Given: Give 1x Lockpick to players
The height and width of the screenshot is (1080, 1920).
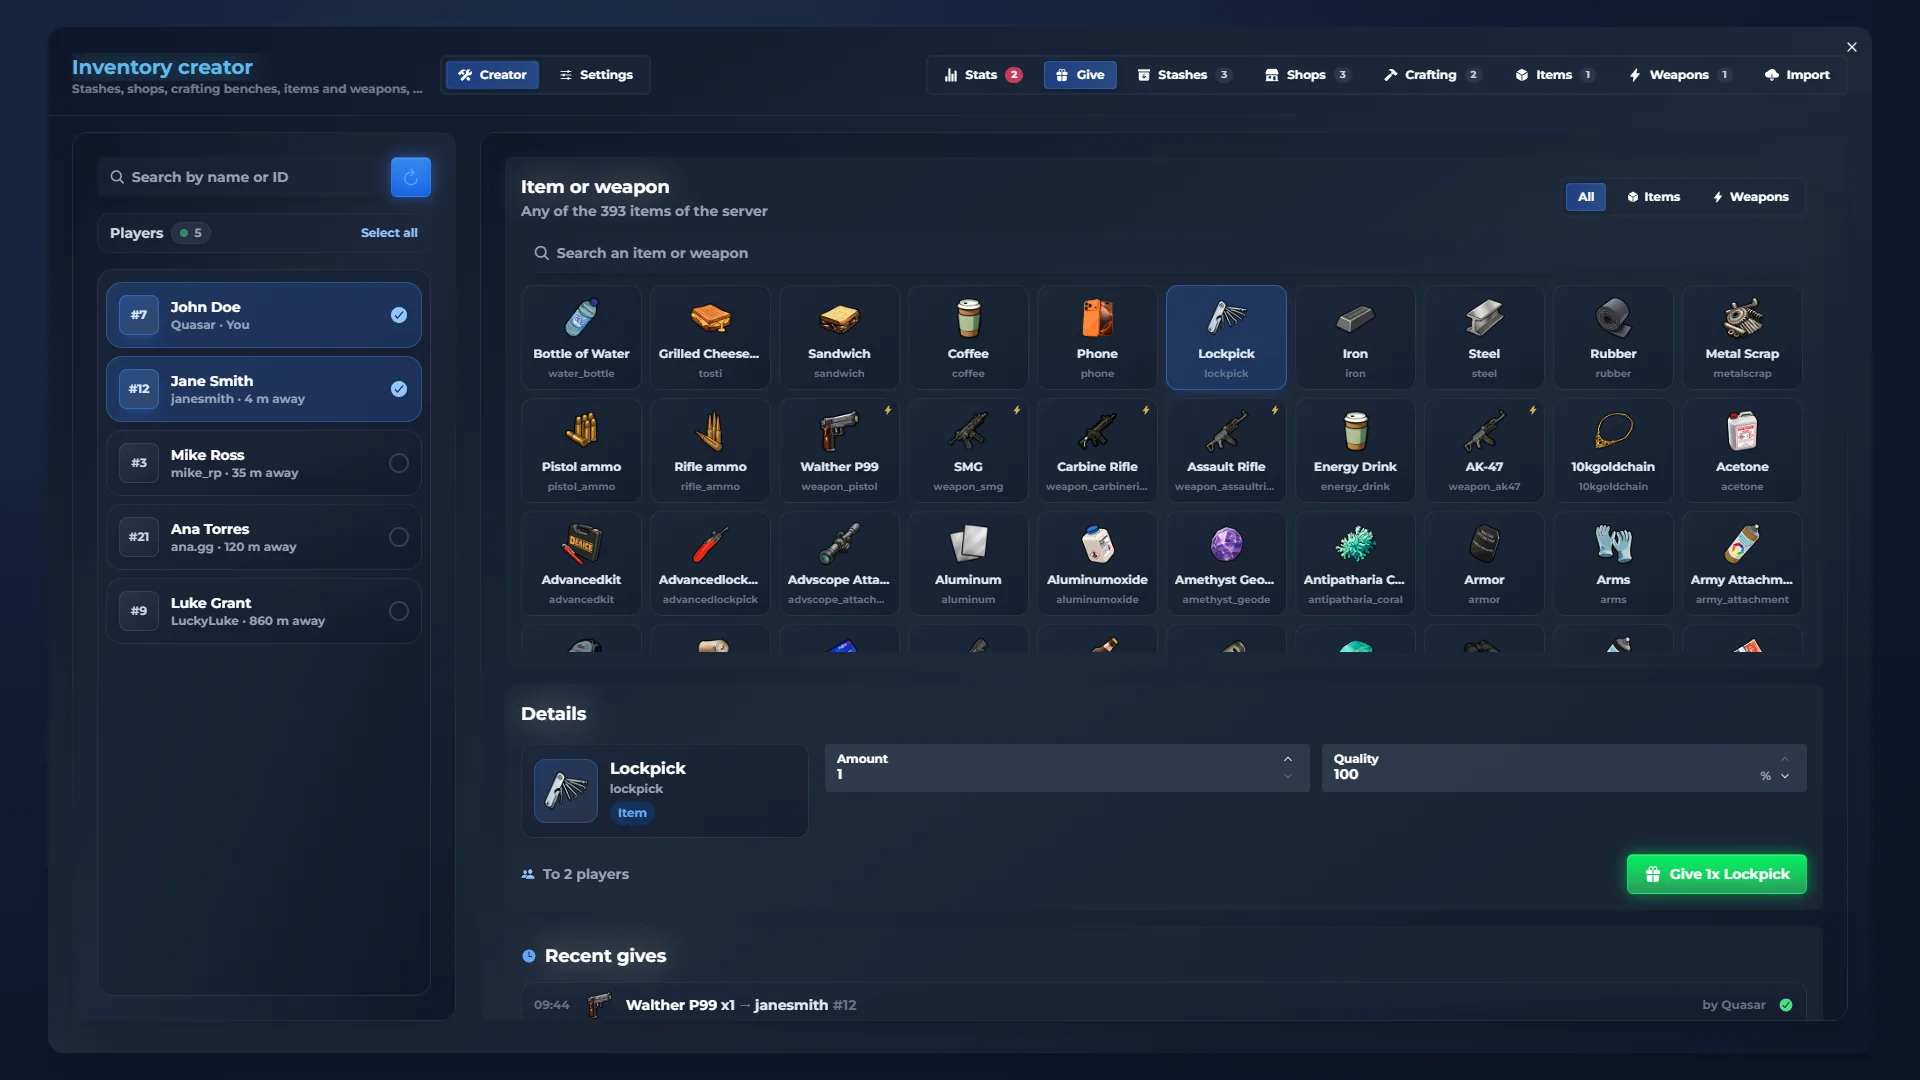Looking at the screenshot, I should (1716, 874).
